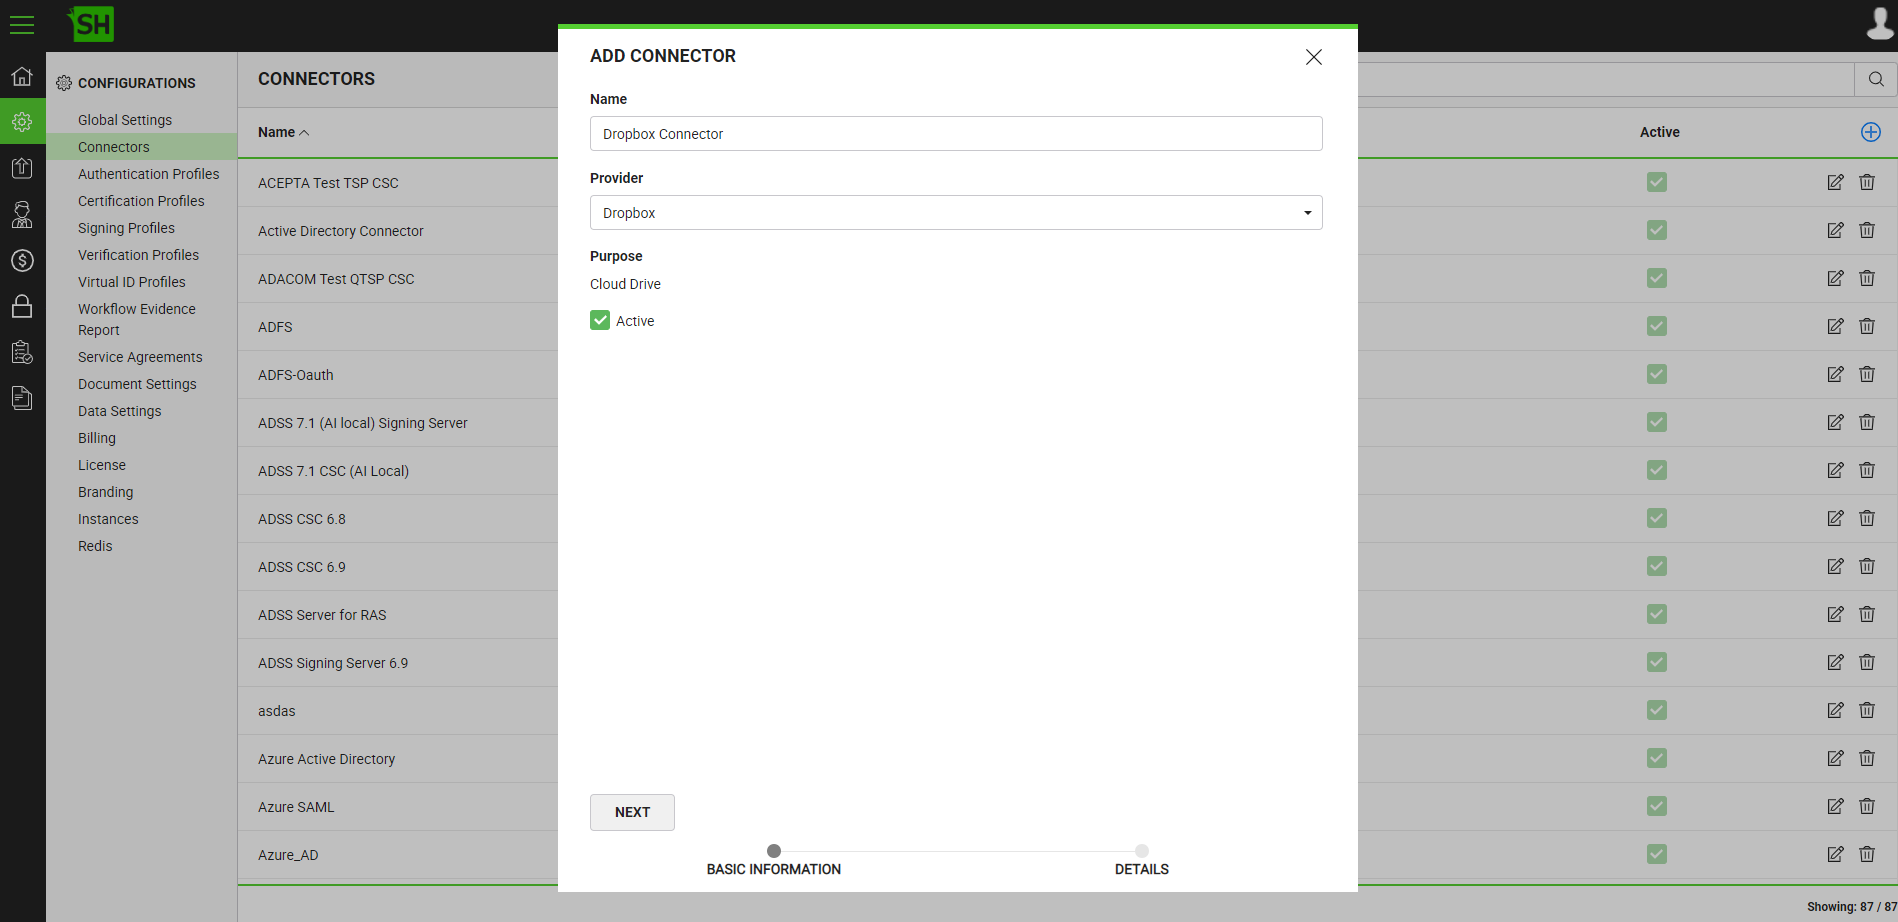Delete the ADFS-Oauth connector
This screenshot has width=1898, height=922.
1867,374
